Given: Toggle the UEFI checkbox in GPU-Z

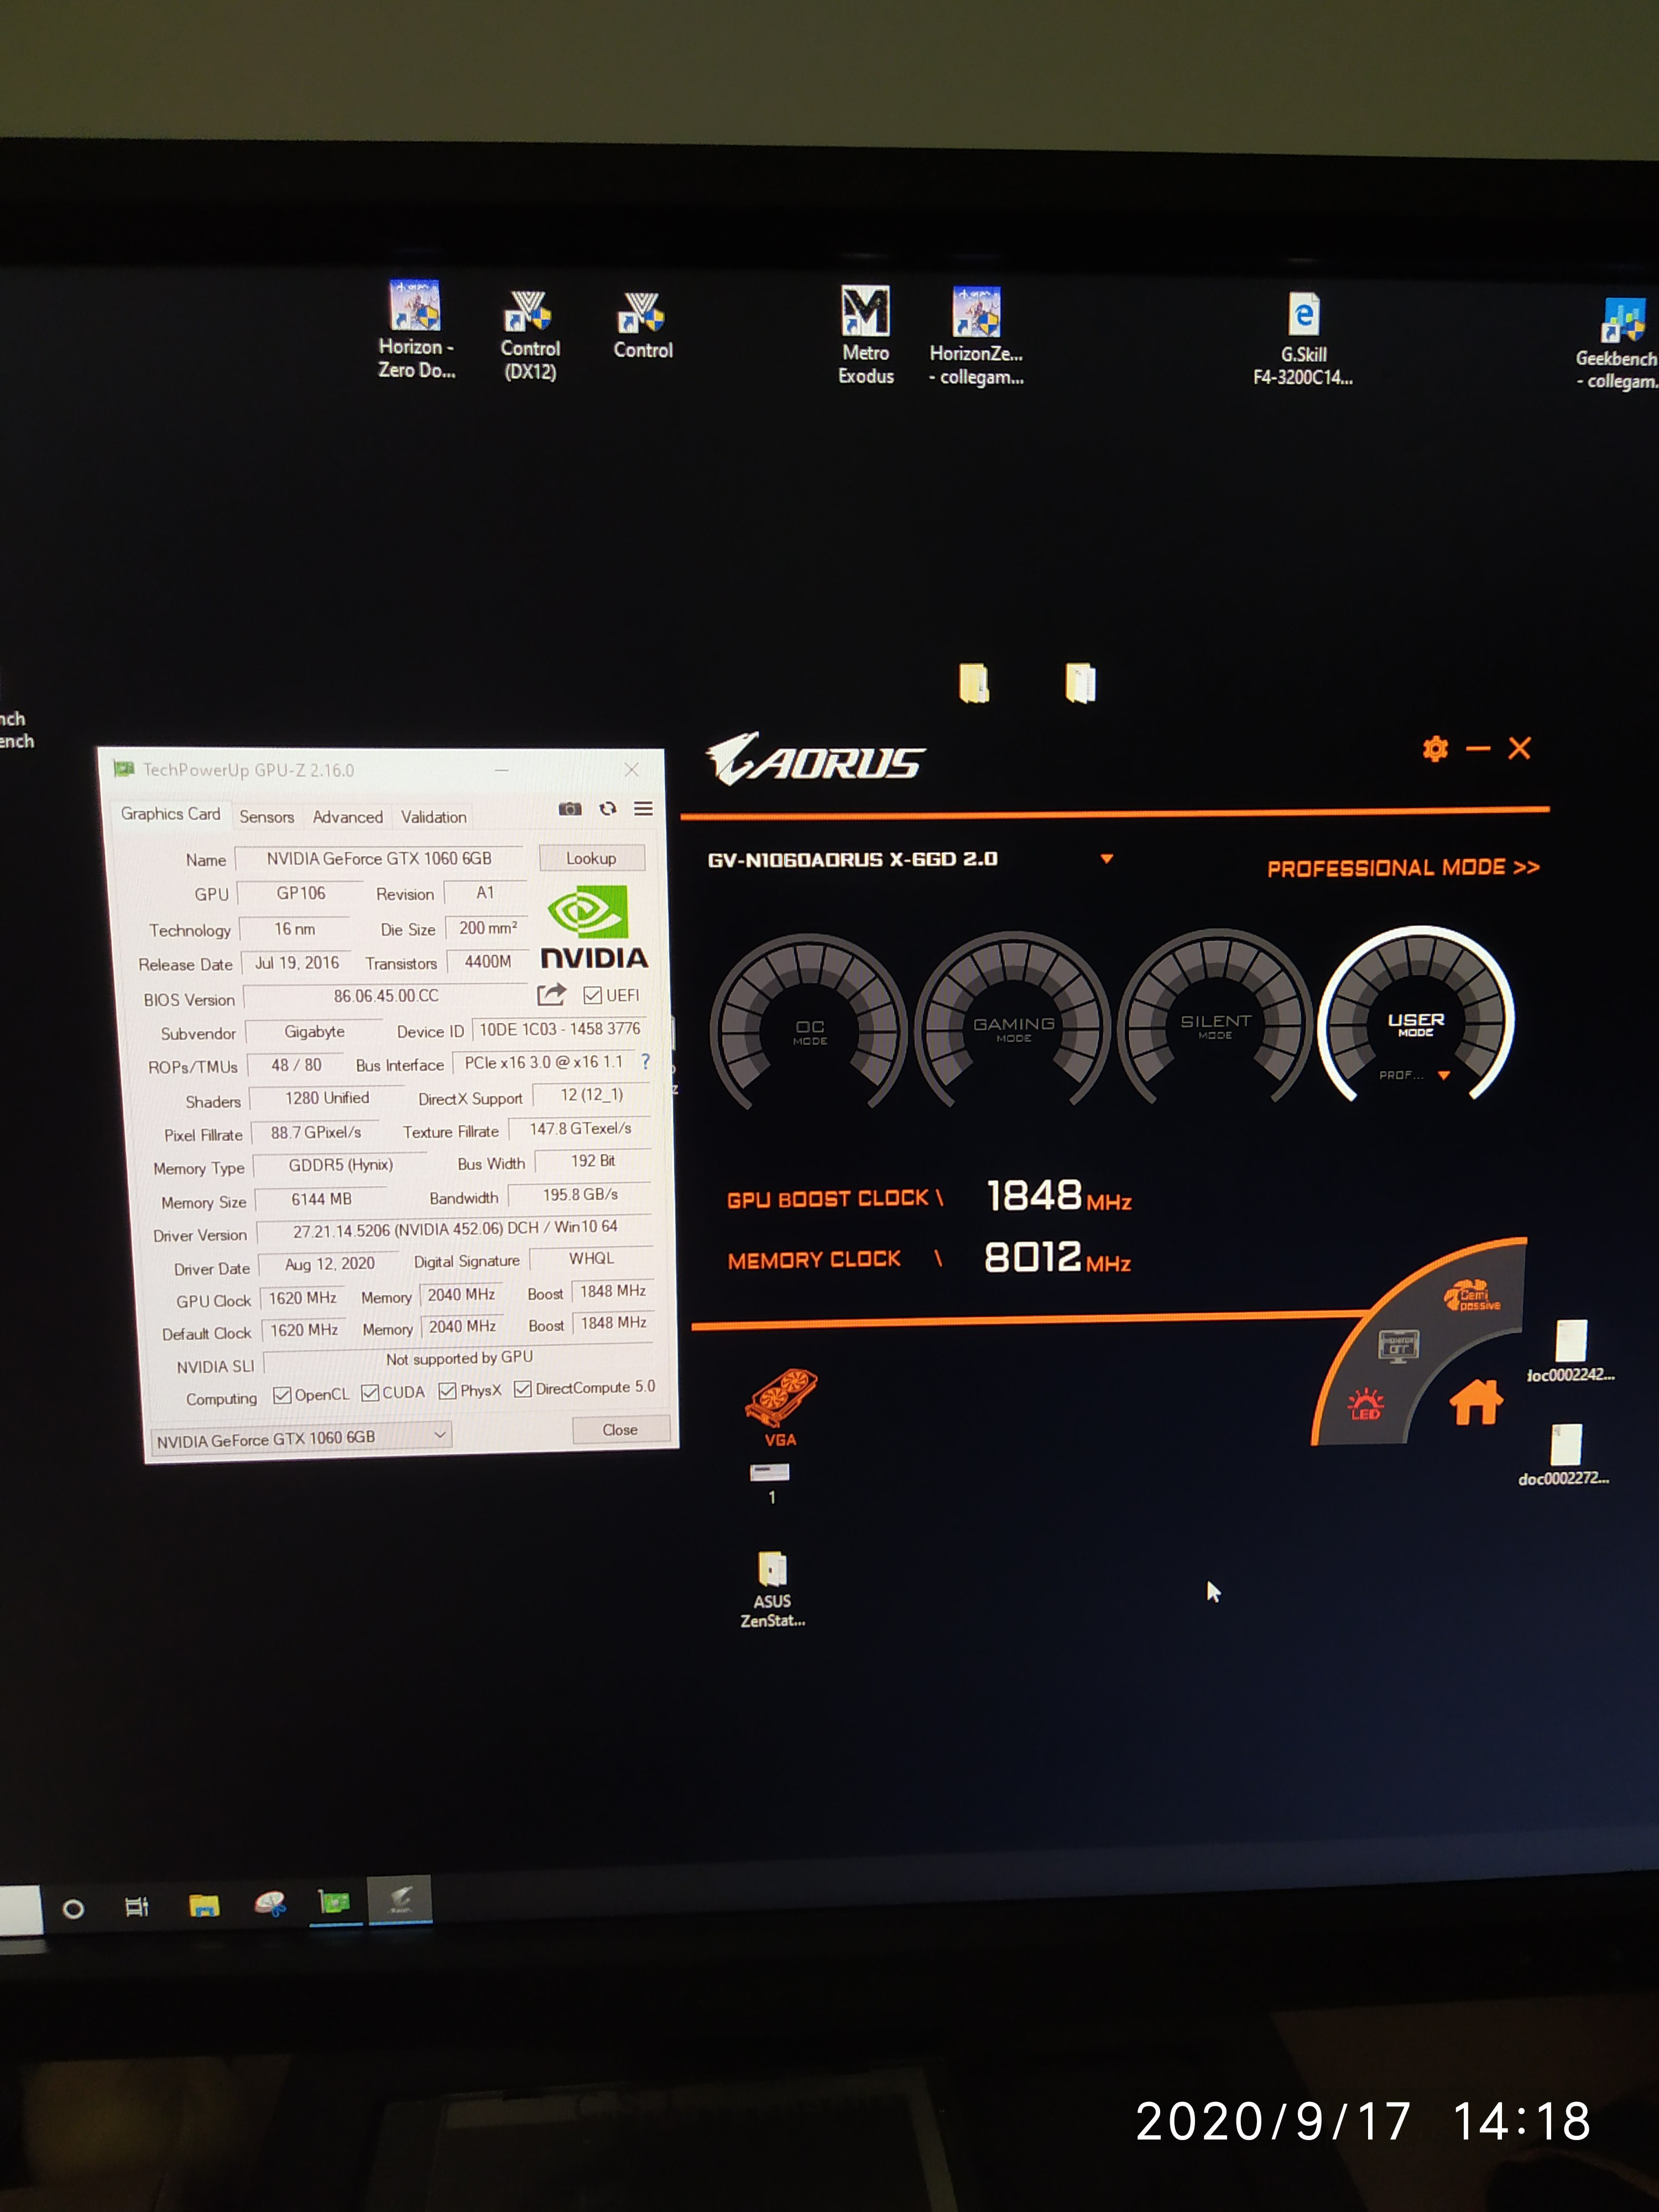Looking at the screenshot, I should point(593,995).
